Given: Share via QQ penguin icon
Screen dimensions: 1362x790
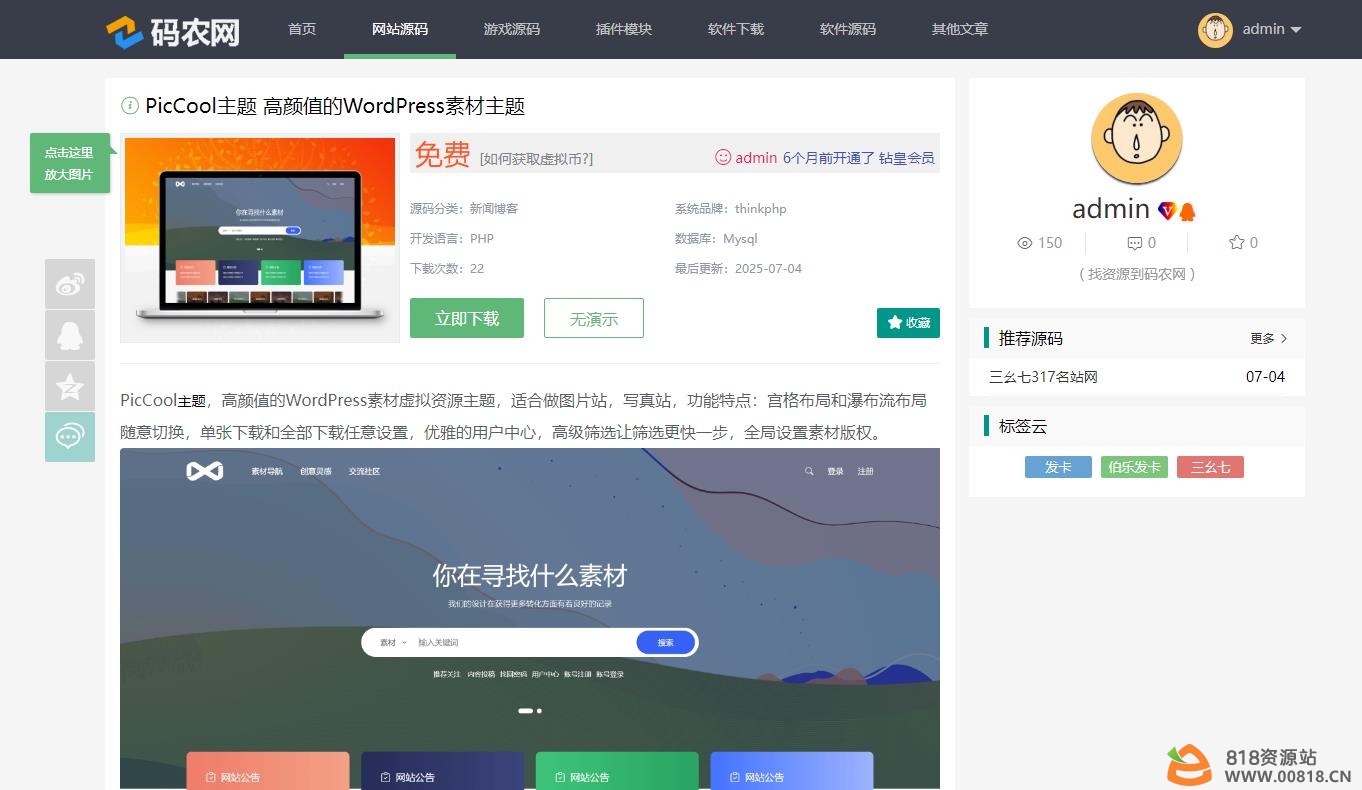Looking at the screenshot, I should coord(70,335).
